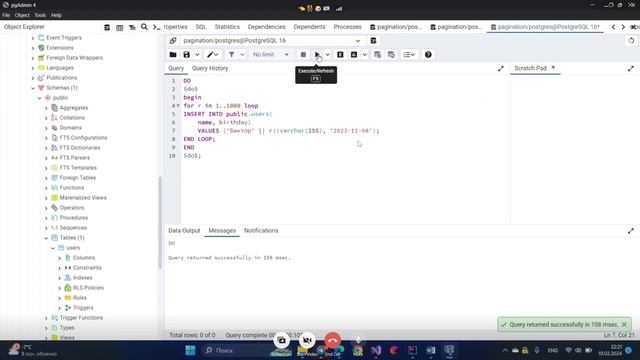Select the Sequences tree item
The width and height of the screenshot is (640, 360).
73,228
